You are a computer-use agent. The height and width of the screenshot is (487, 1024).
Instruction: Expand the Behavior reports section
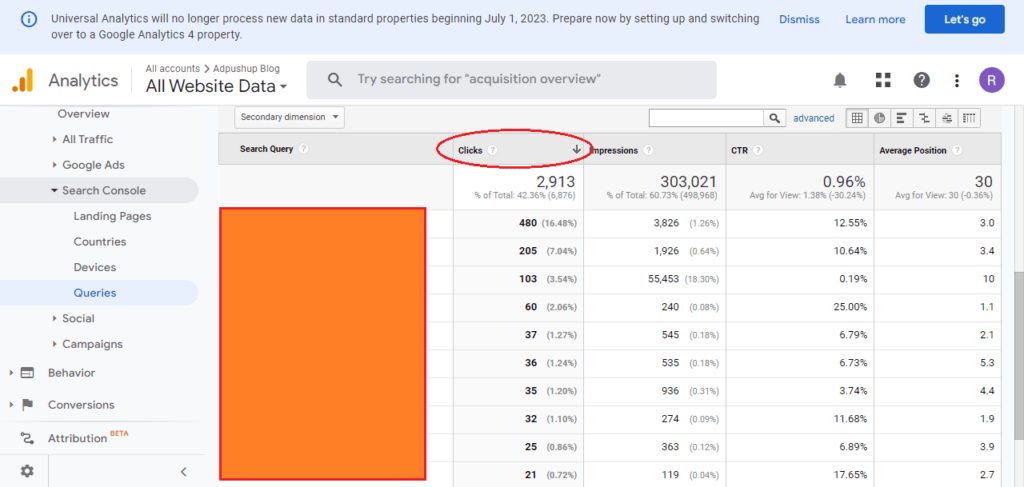tap(71, 373)
